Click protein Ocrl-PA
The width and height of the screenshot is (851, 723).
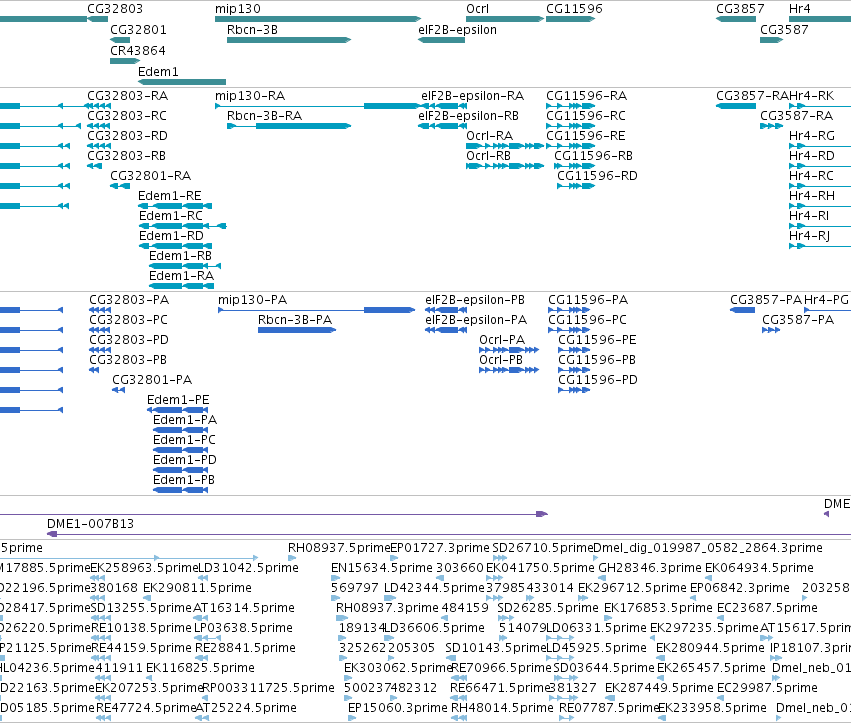(509, 350)
